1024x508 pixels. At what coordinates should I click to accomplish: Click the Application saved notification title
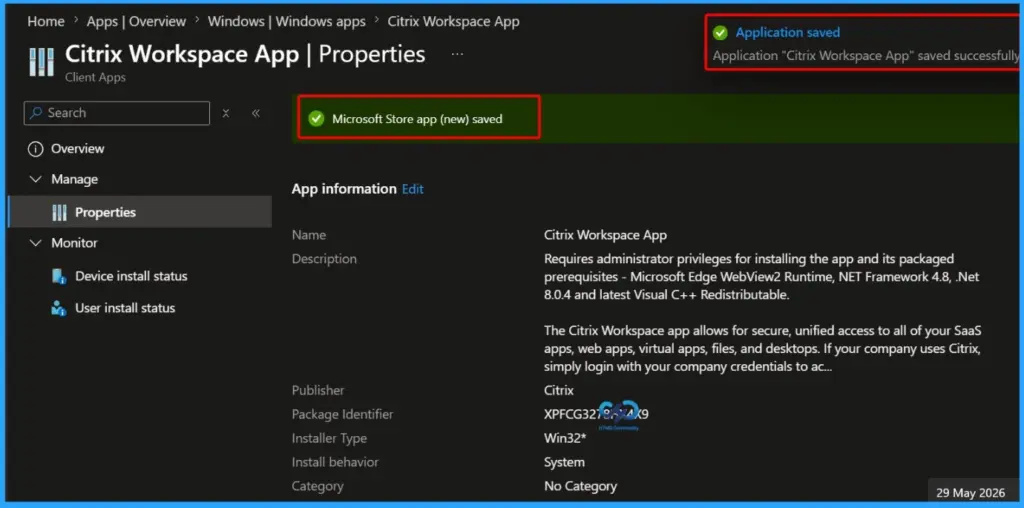(788, 32)
